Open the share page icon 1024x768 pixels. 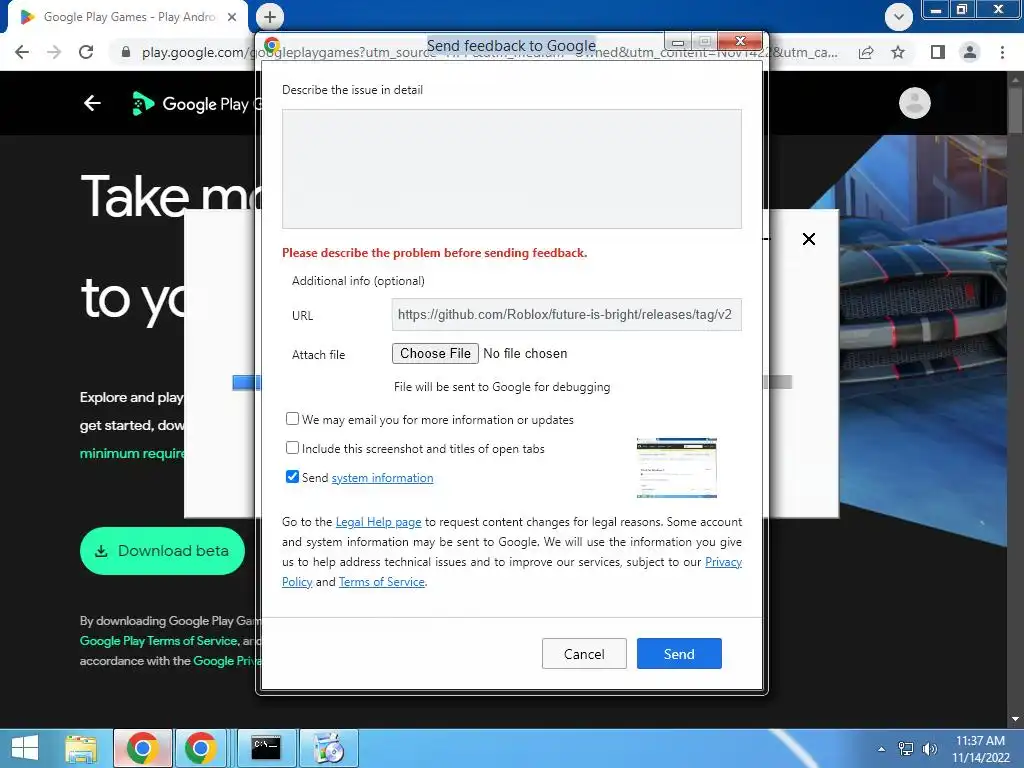click(x=866, y=52)
